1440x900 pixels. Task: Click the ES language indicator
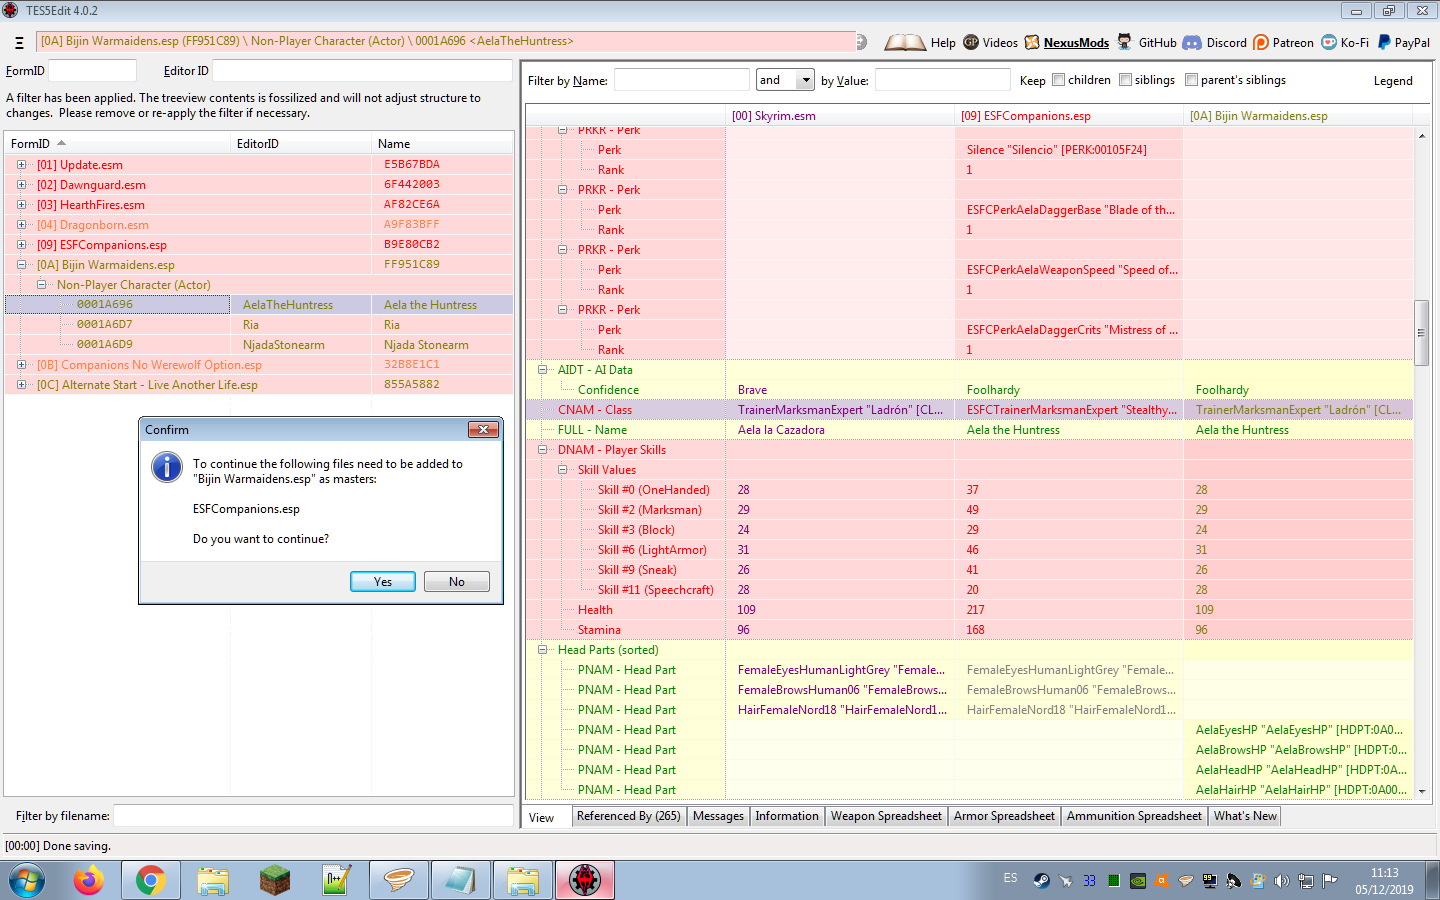(x=1010, y=878)
